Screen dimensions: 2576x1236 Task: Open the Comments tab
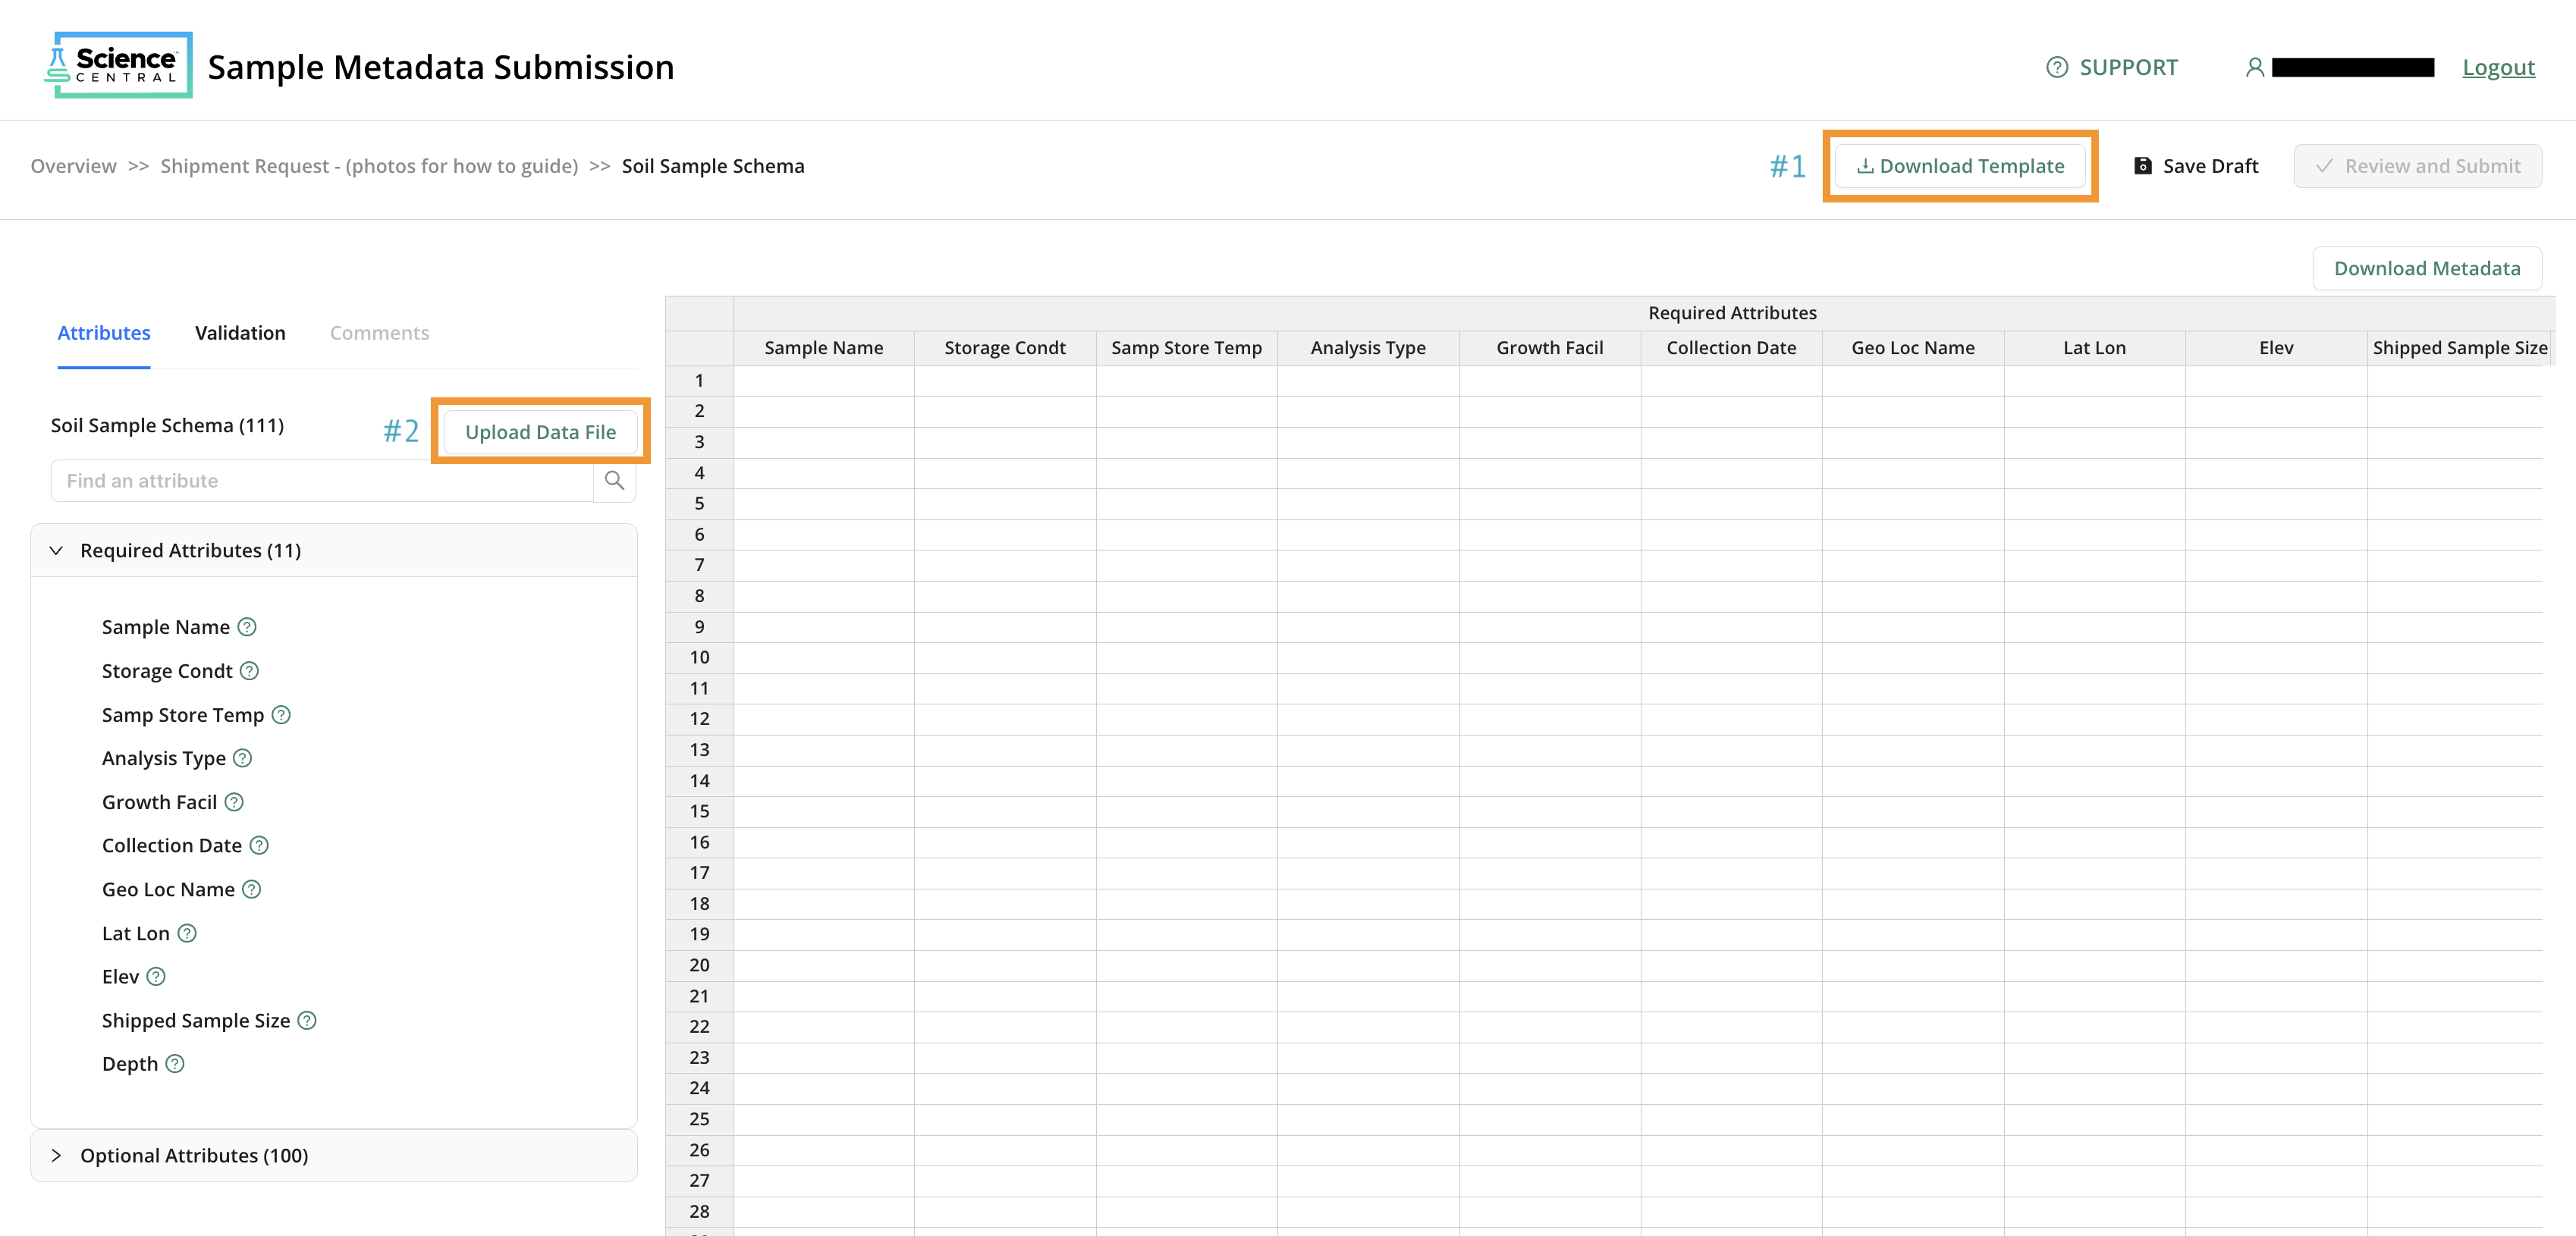[x=379, y=333]
